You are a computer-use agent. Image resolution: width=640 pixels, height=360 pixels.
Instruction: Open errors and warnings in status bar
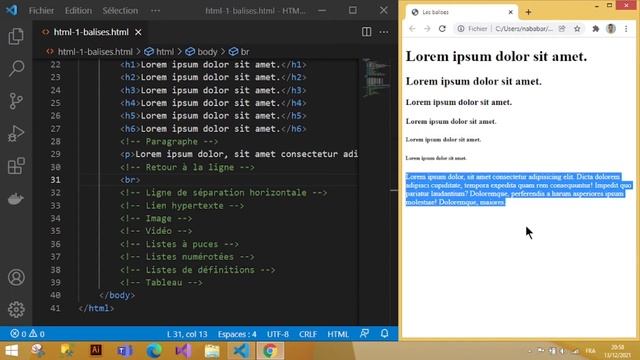[x=27, y=334]
